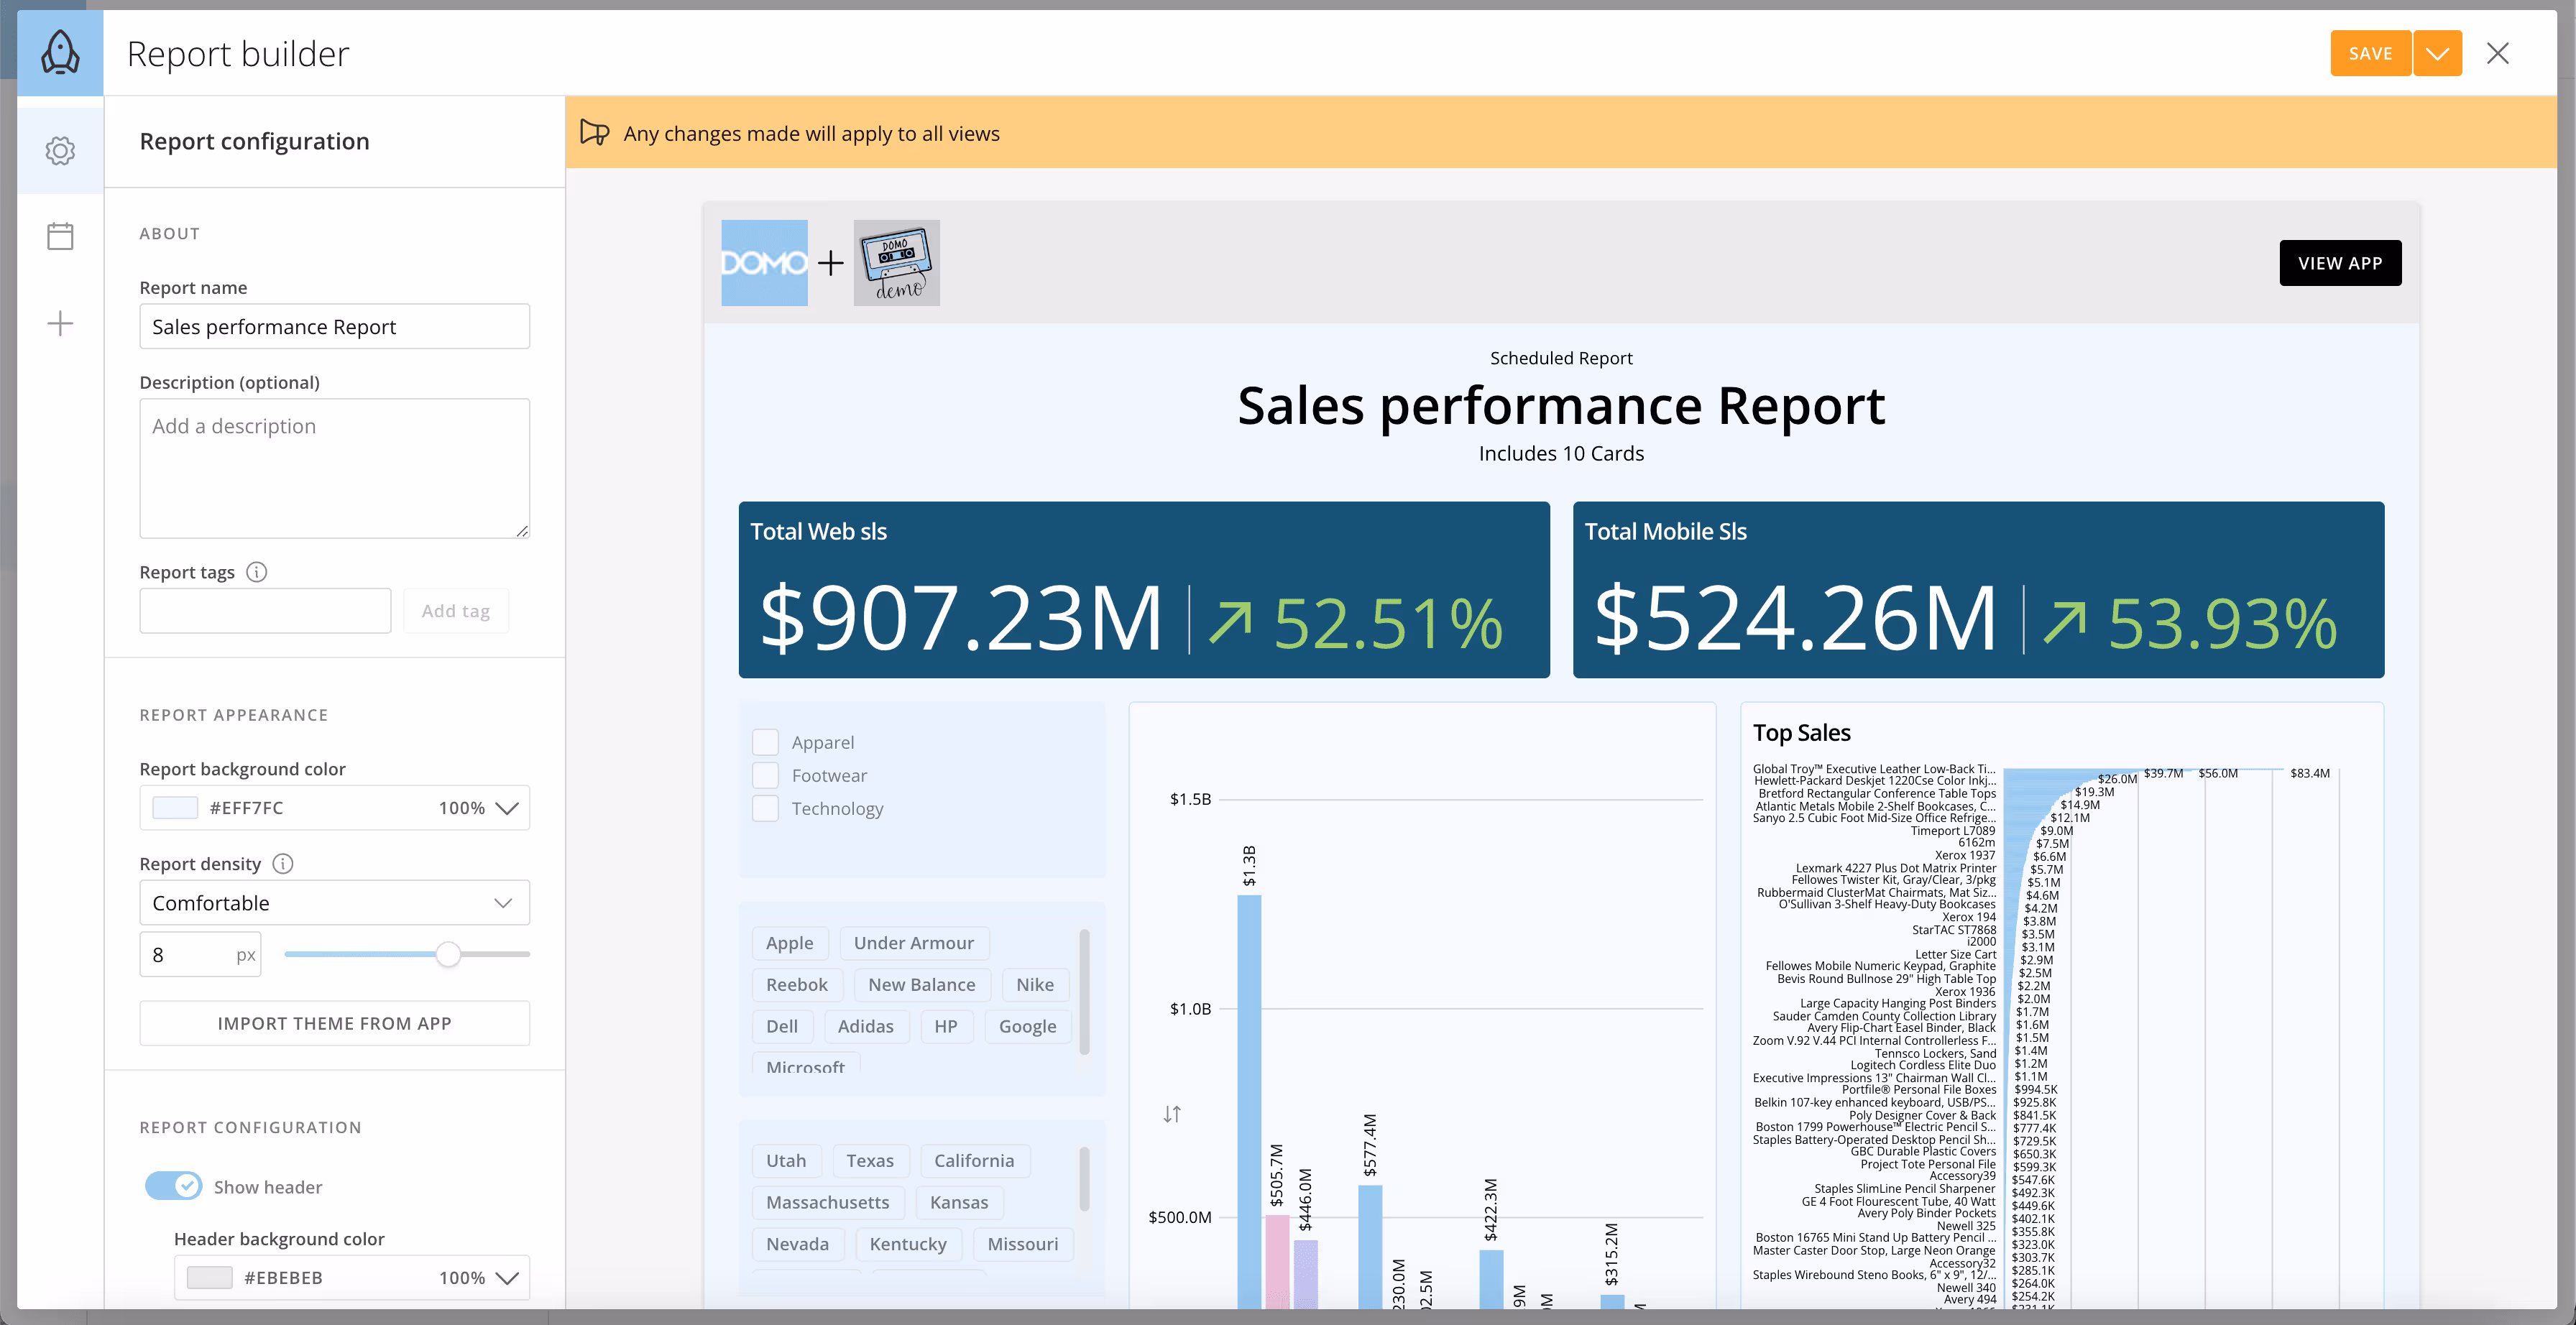Click the sort arrows icon on chart
The height and width of the screenshot is (1325, 2576).
(1172, 1114)
